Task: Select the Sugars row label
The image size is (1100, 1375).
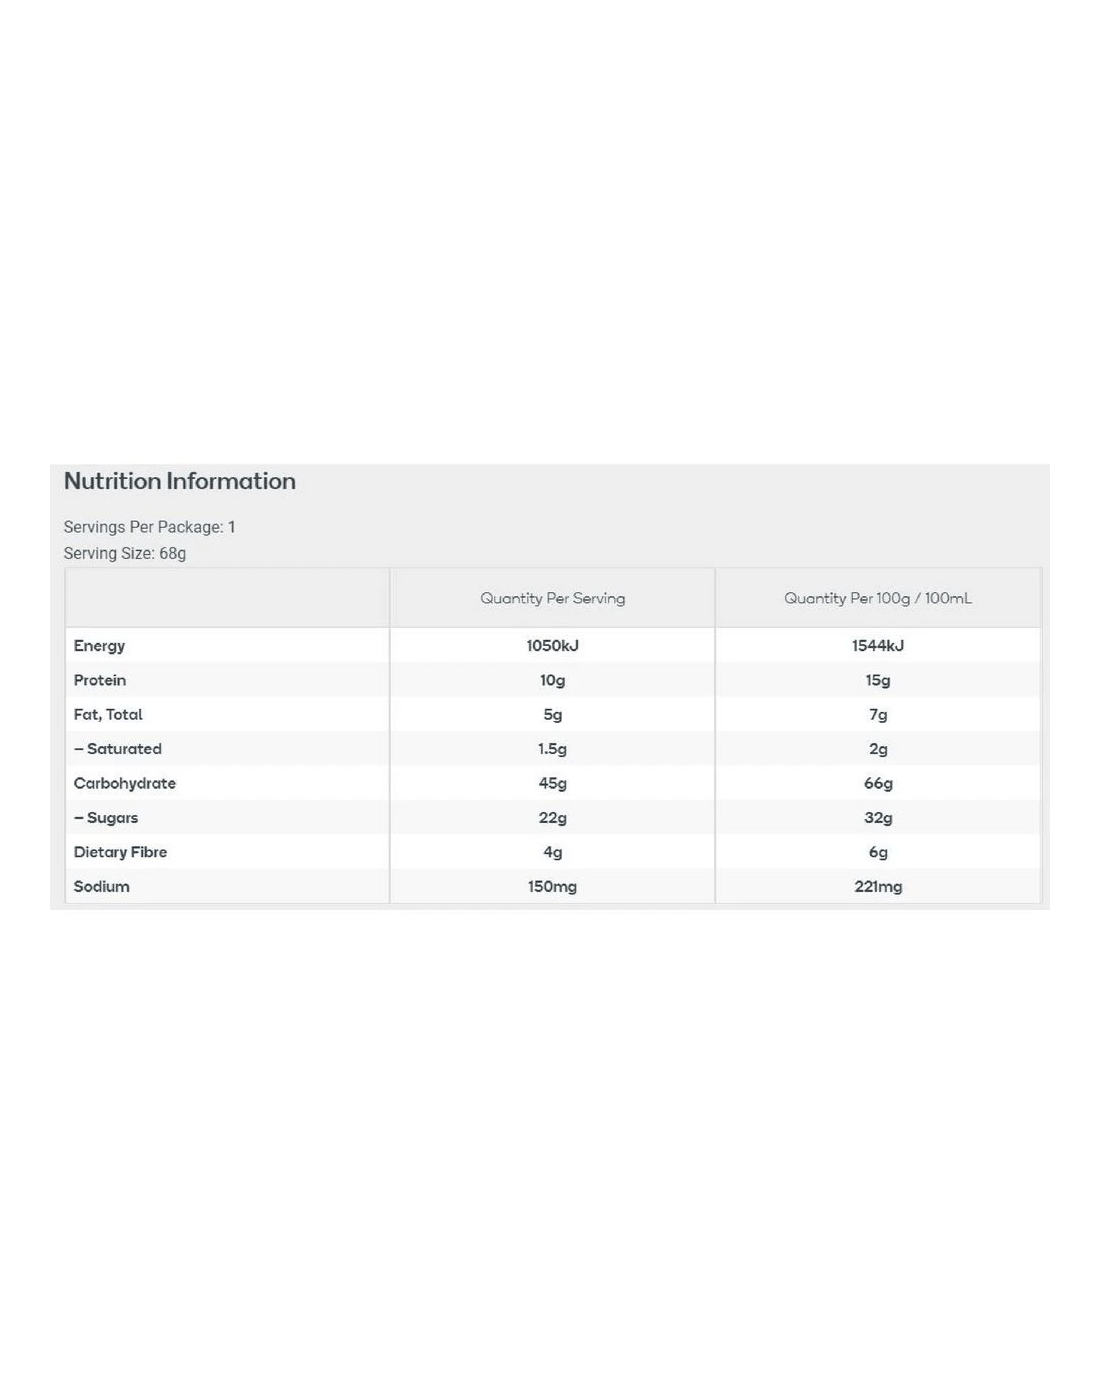Action: (x=107, y=818)
